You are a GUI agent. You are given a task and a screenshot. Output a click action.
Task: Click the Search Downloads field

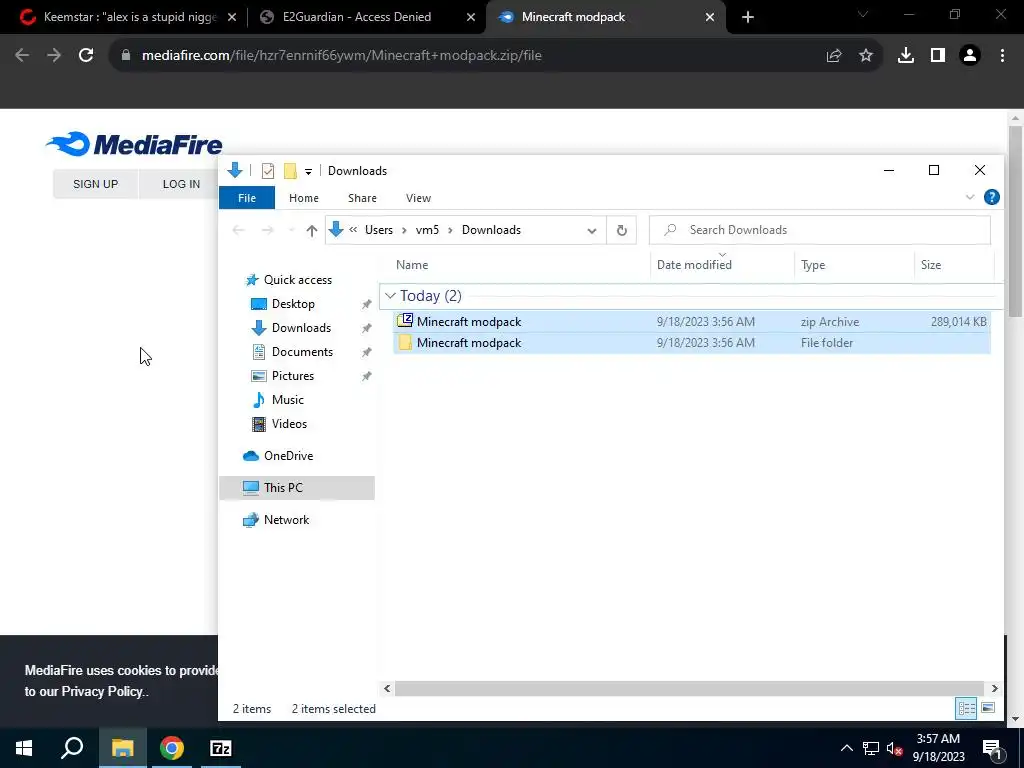click(820, 230)
